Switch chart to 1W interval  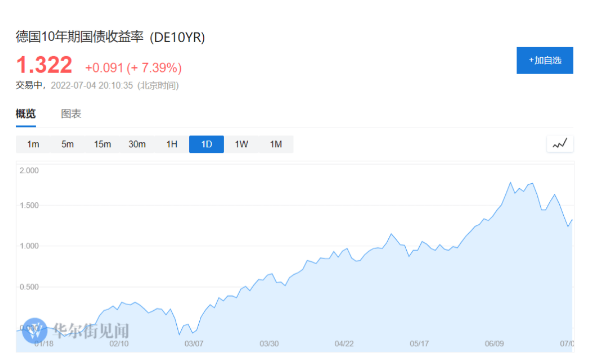pyautogui.click(x=241, y=144)
